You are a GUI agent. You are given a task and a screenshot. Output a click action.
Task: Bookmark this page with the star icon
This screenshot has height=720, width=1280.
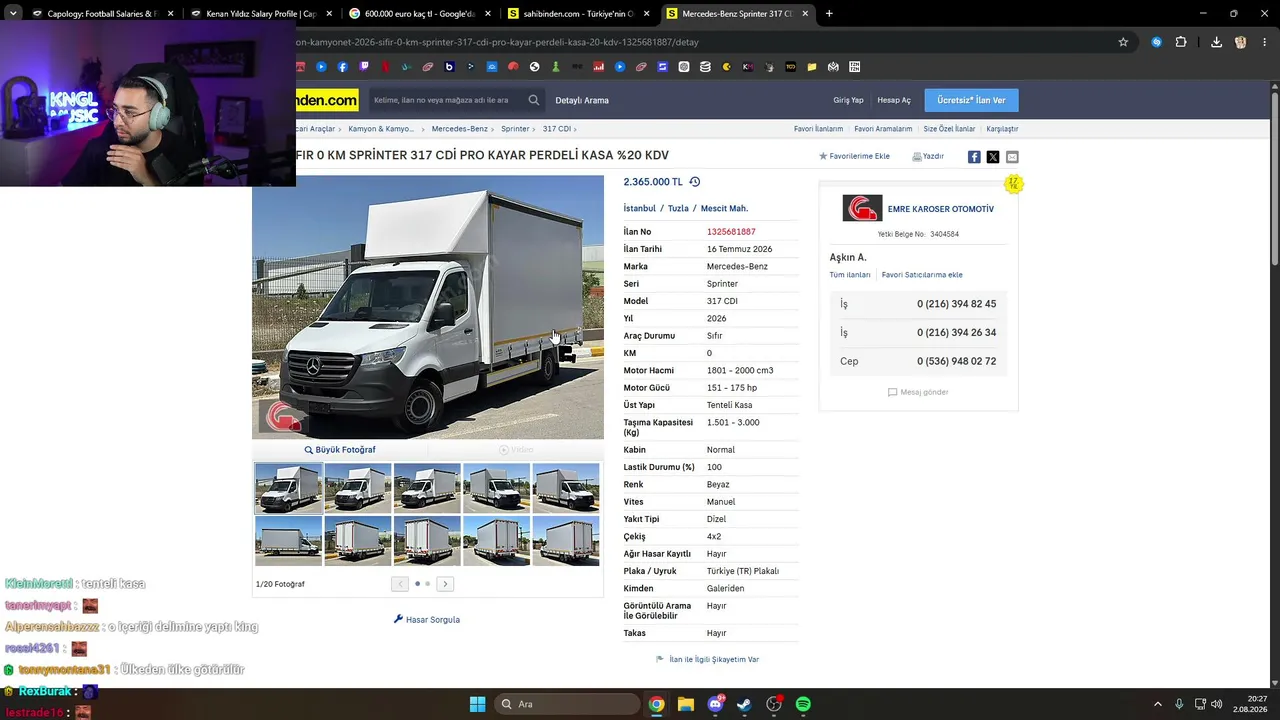coord(1123,42)
